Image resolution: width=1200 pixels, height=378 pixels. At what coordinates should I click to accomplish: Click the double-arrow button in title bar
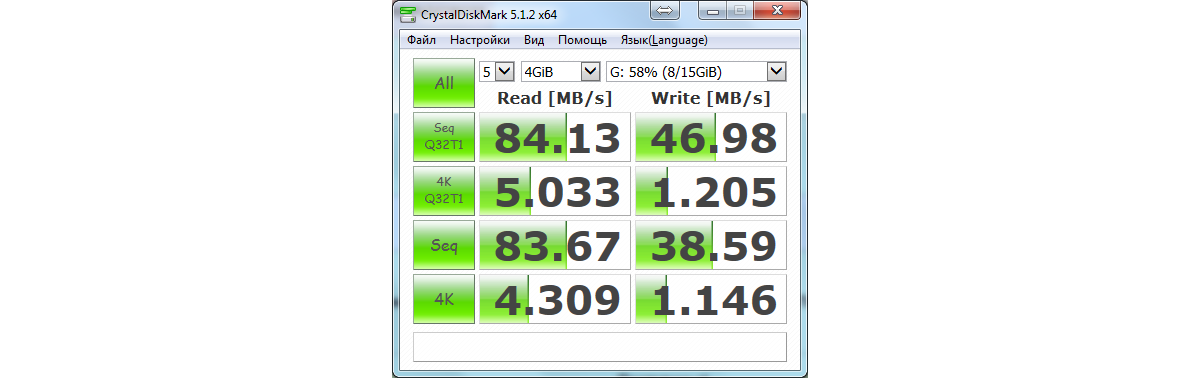point(666,11)
